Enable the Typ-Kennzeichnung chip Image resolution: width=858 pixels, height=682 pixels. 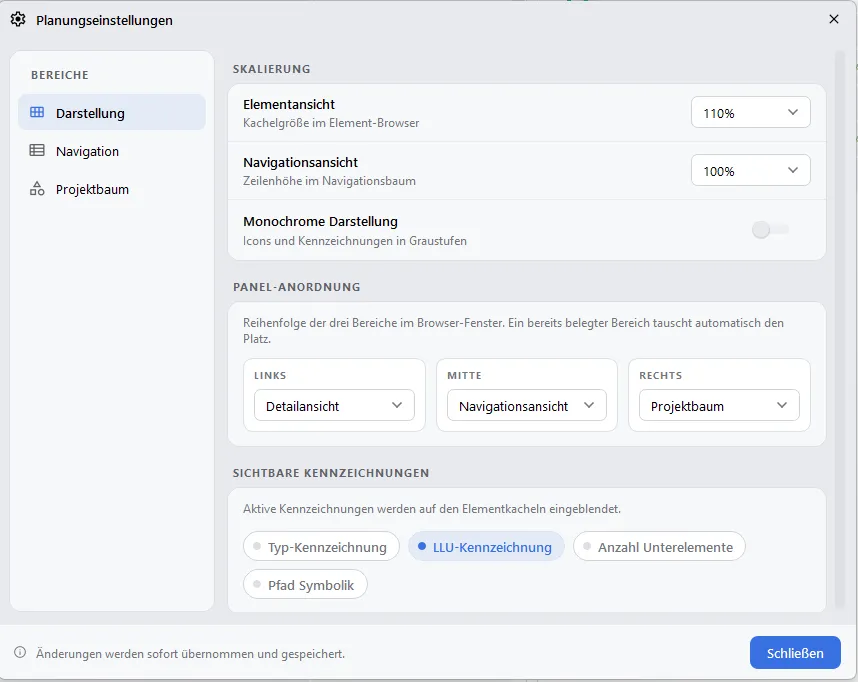pos(321,546)
